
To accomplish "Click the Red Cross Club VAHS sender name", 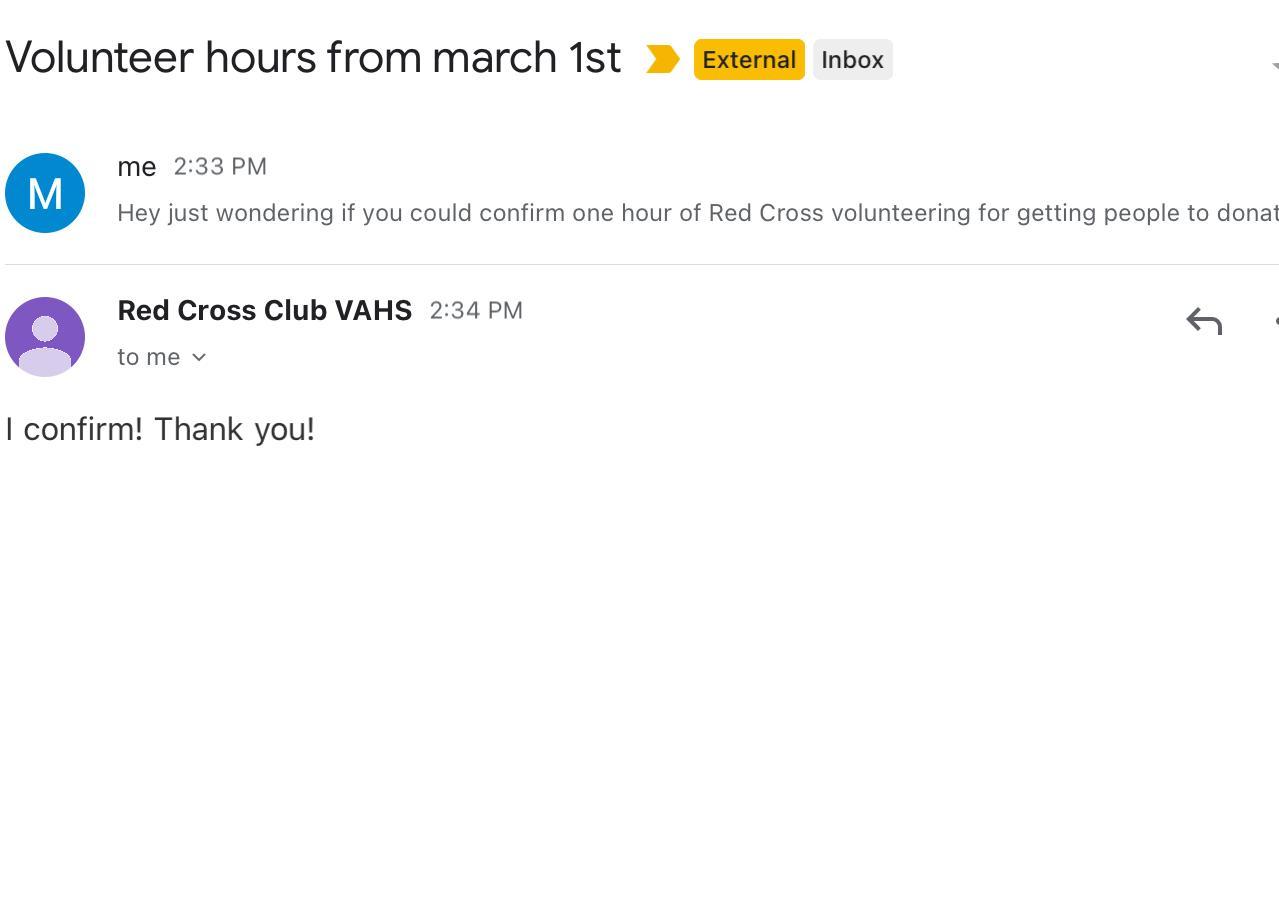I will point(264,311).
